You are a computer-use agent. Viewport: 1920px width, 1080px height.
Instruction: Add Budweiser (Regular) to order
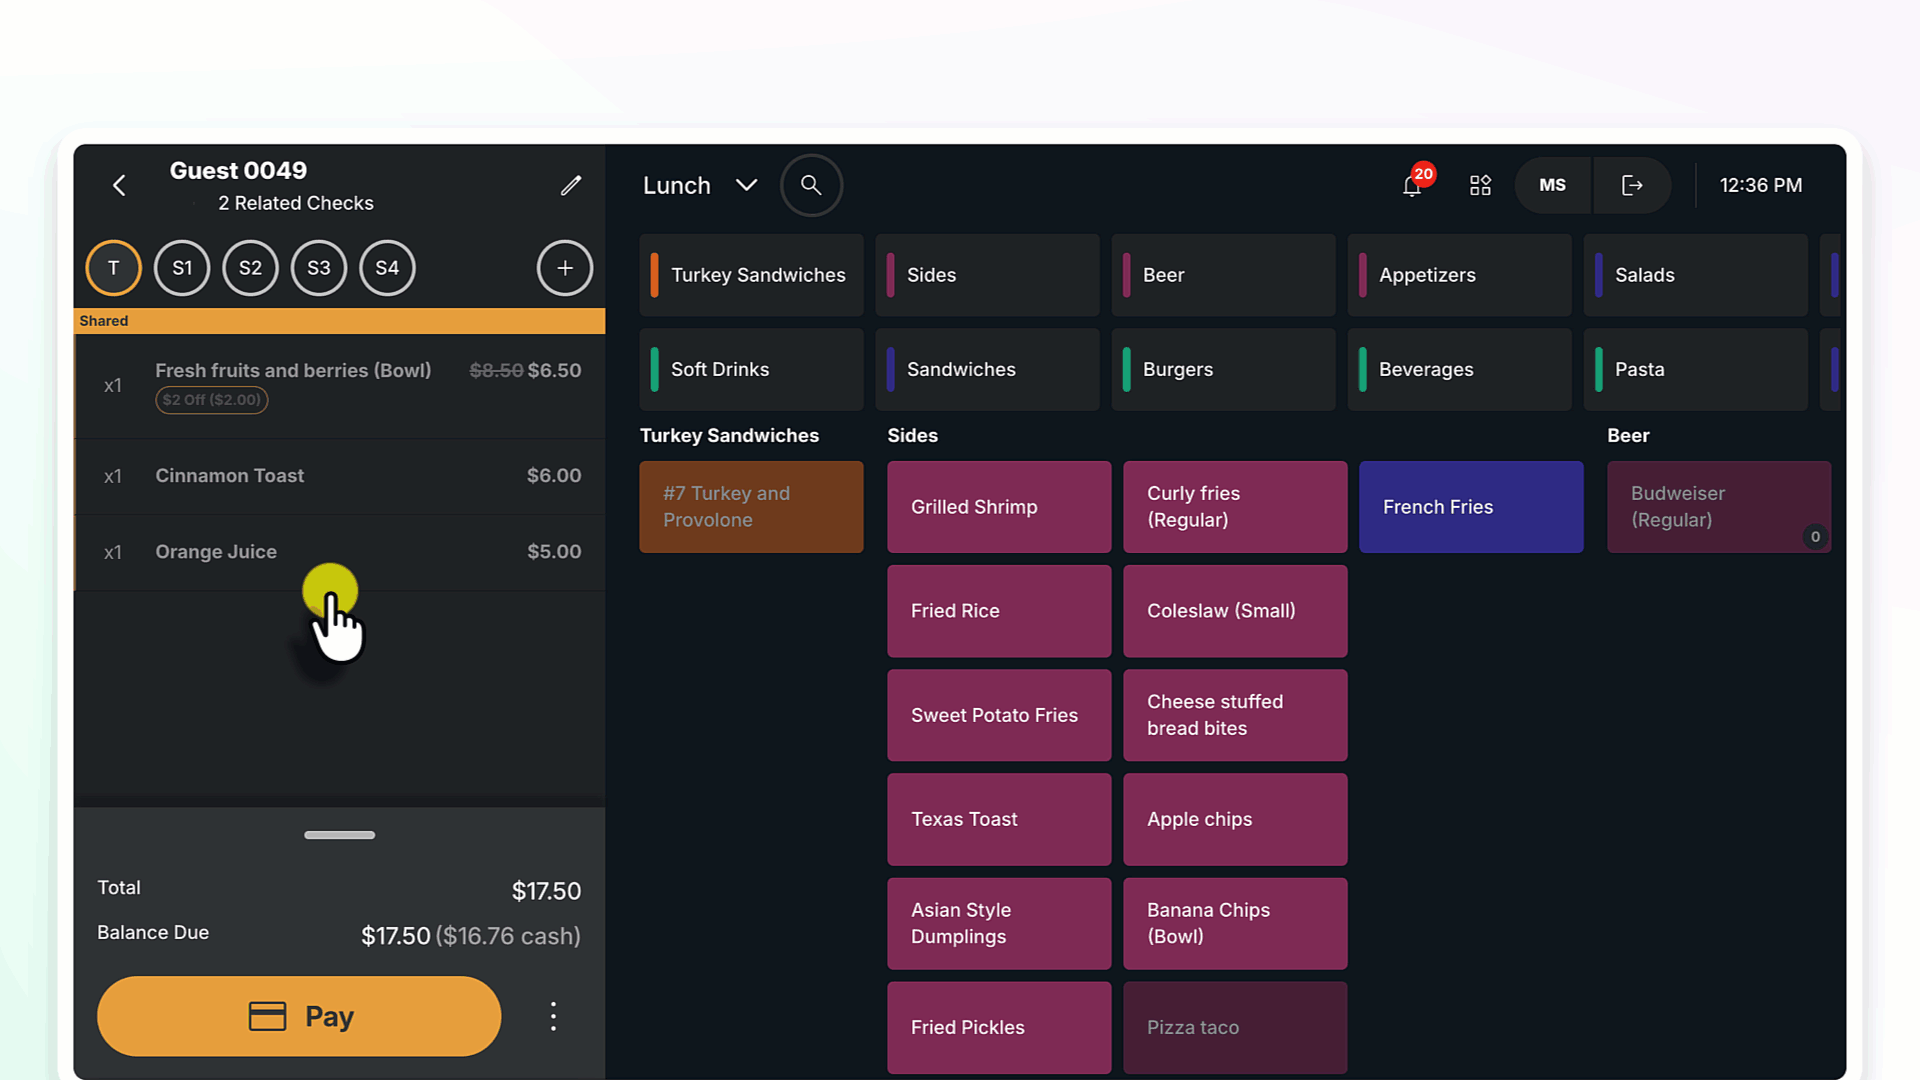[1719, 507]
